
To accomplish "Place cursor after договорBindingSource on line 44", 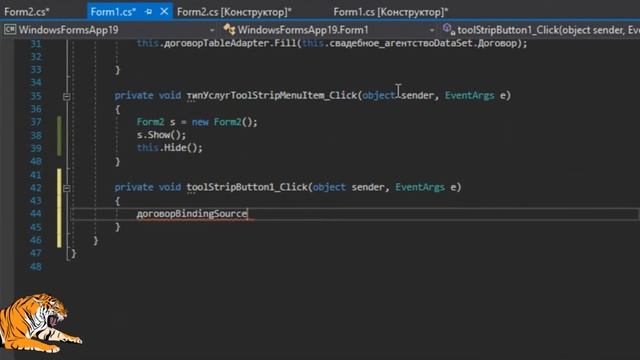I will tap(248, 214).
